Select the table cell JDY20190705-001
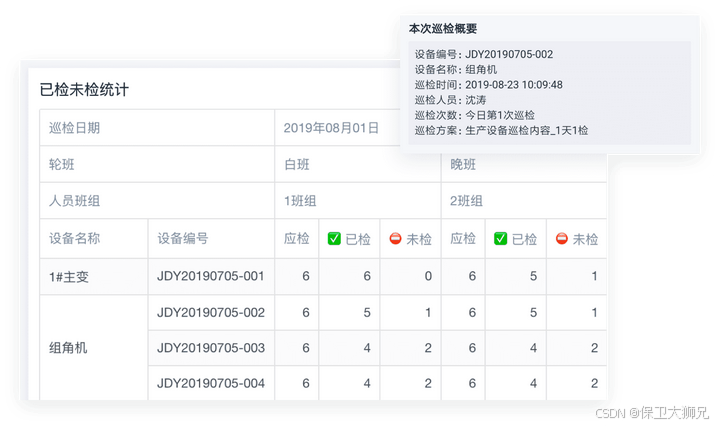 click(211, 276)
